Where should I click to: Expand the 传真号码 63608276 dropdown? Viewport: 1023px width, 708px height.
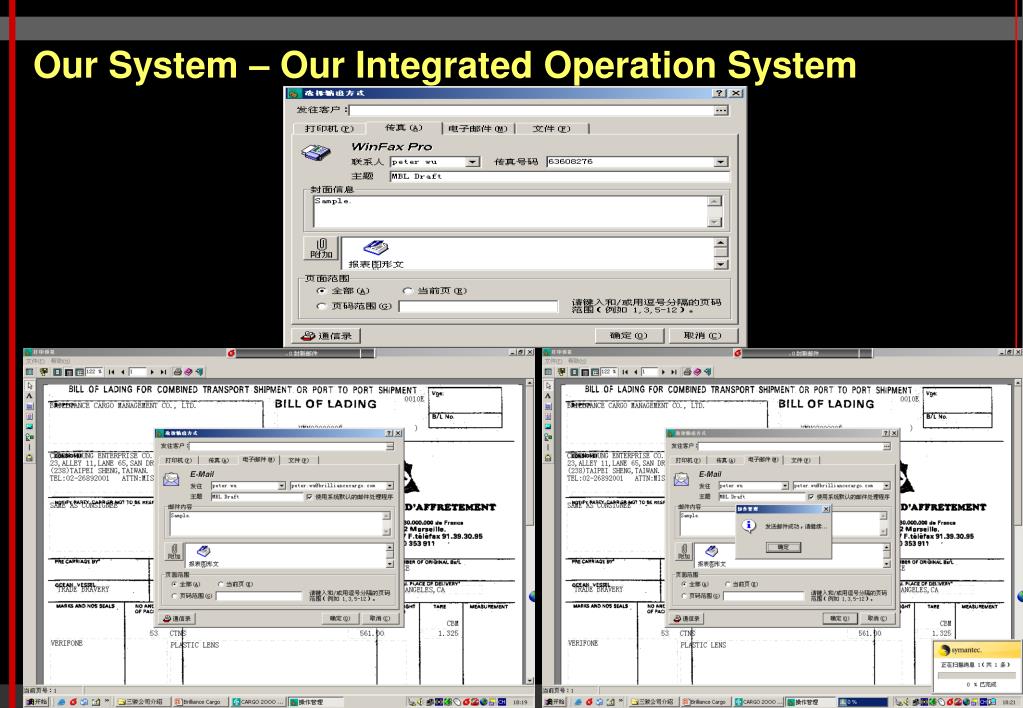(x=720, y=162)
